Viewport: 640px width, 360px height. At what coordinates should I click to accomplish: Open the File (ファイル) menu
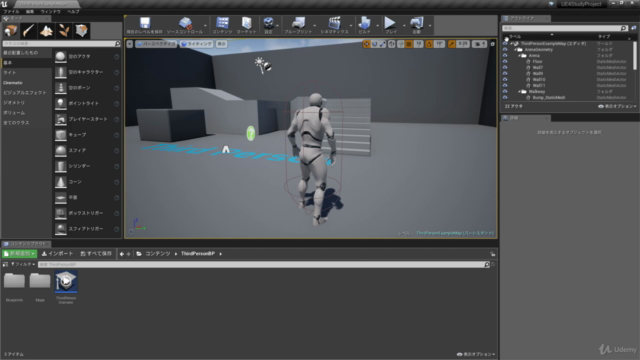pyautogui.click(x=11, y=12)
